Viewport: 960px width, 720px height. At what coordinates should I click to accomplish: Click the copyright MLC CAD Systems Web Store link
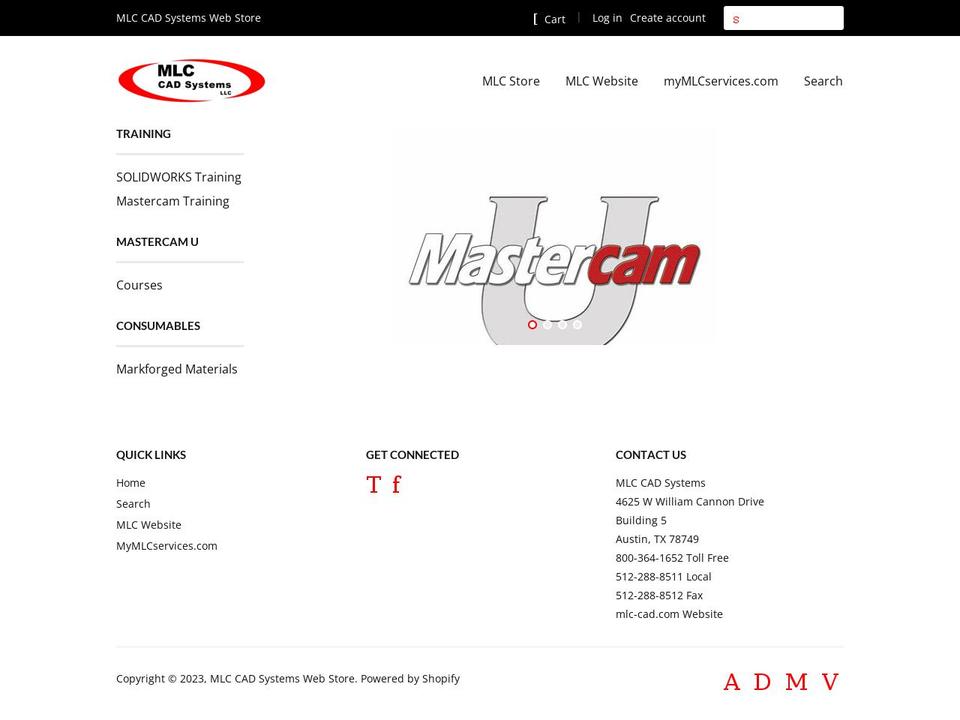click(282, 679)
